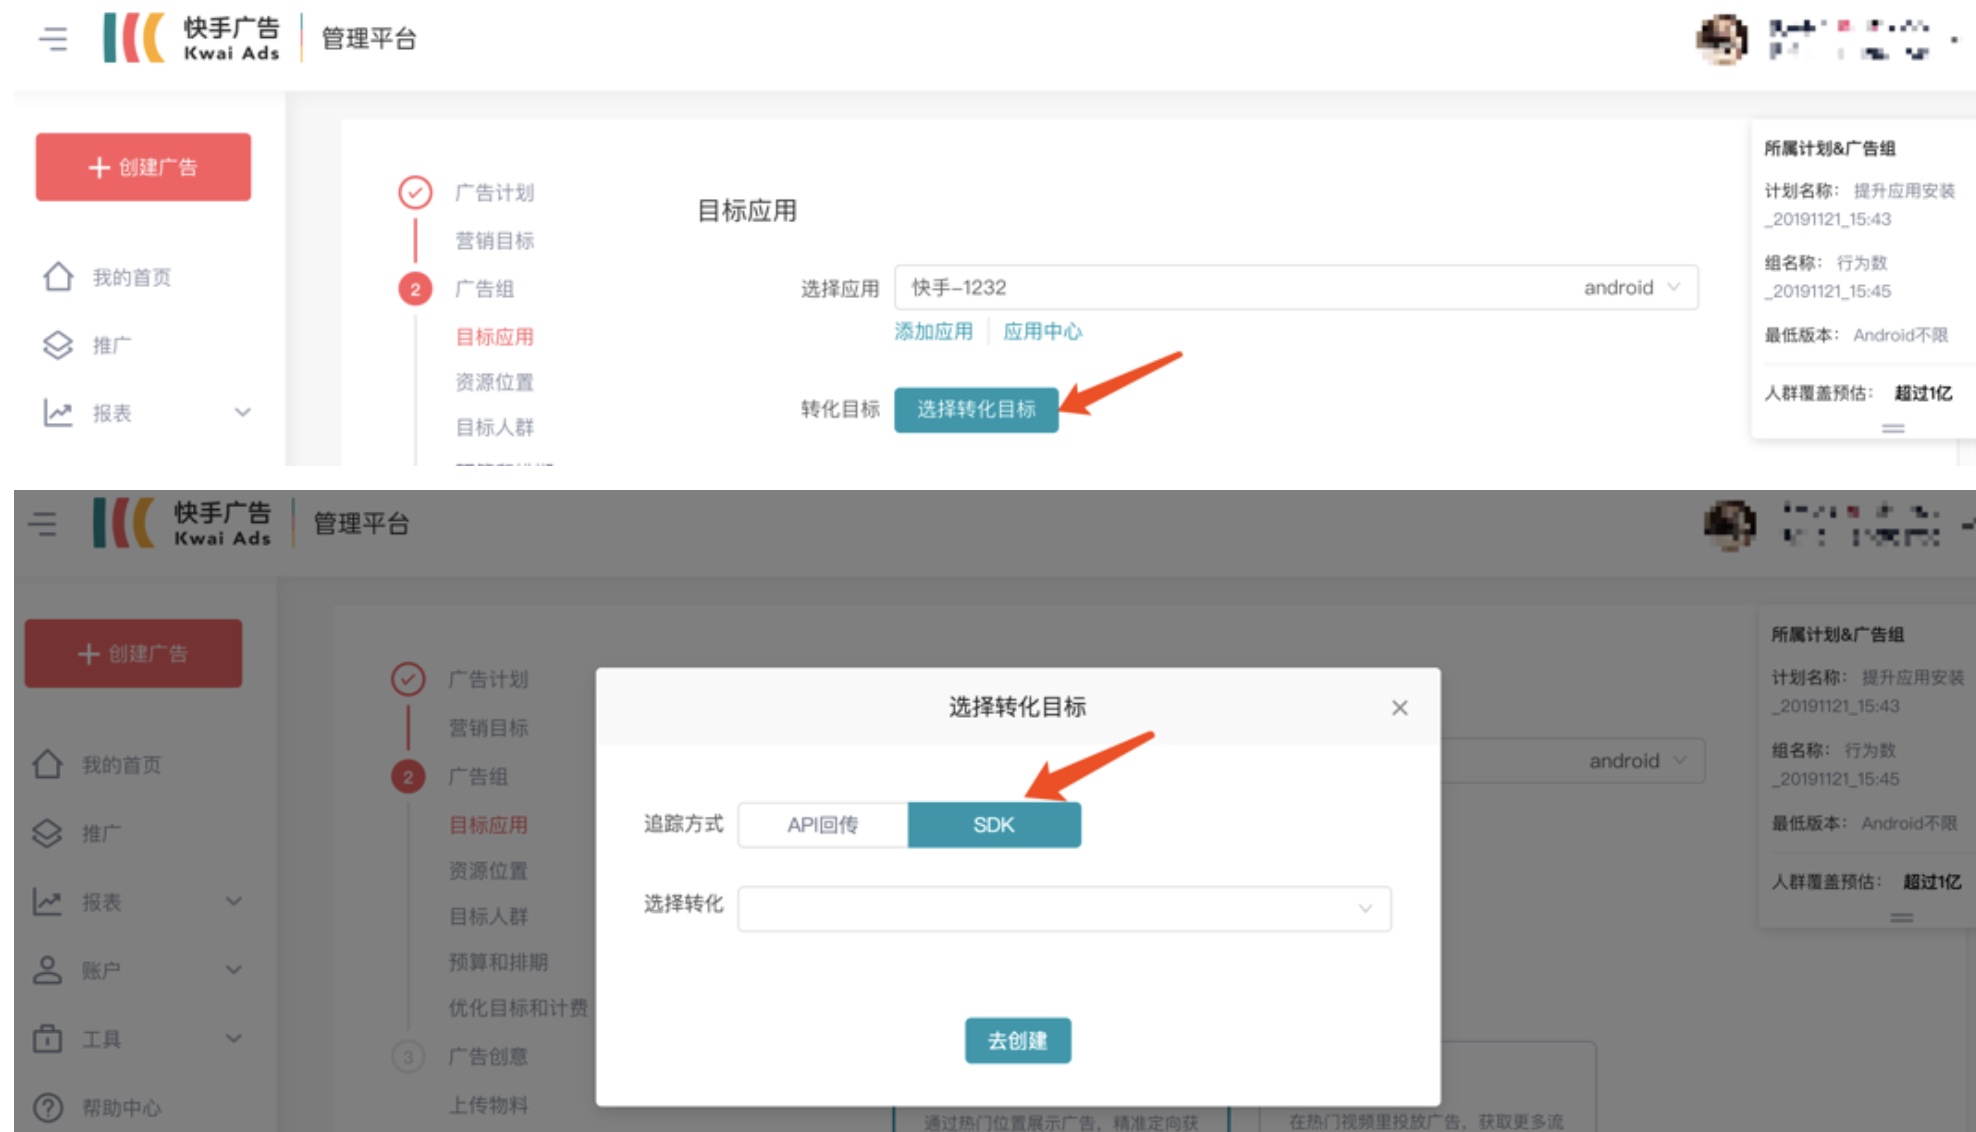Click the 选择转化目标 button
Viewport: 1976px width, 1132px height.
coord(976,409)
